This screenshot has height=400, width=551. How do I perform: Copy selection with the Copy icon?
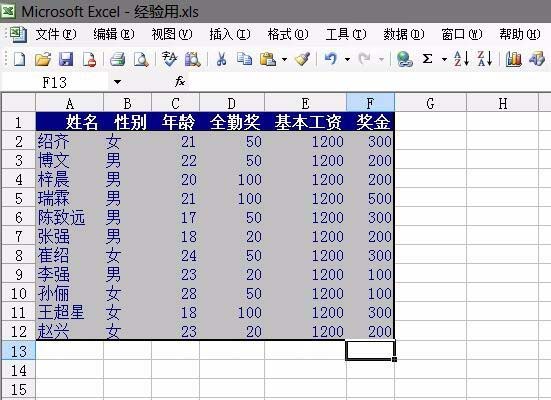[x=244, y=59]
